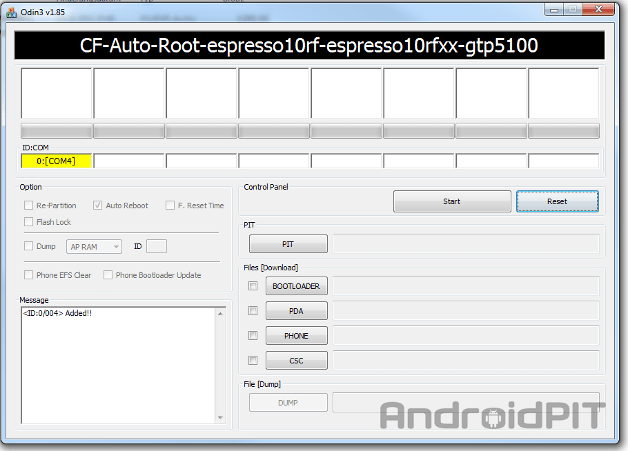This screenshot has width=628, height=451.
Task: Click the CSC file path field
Action: click(x=466, y=360)
